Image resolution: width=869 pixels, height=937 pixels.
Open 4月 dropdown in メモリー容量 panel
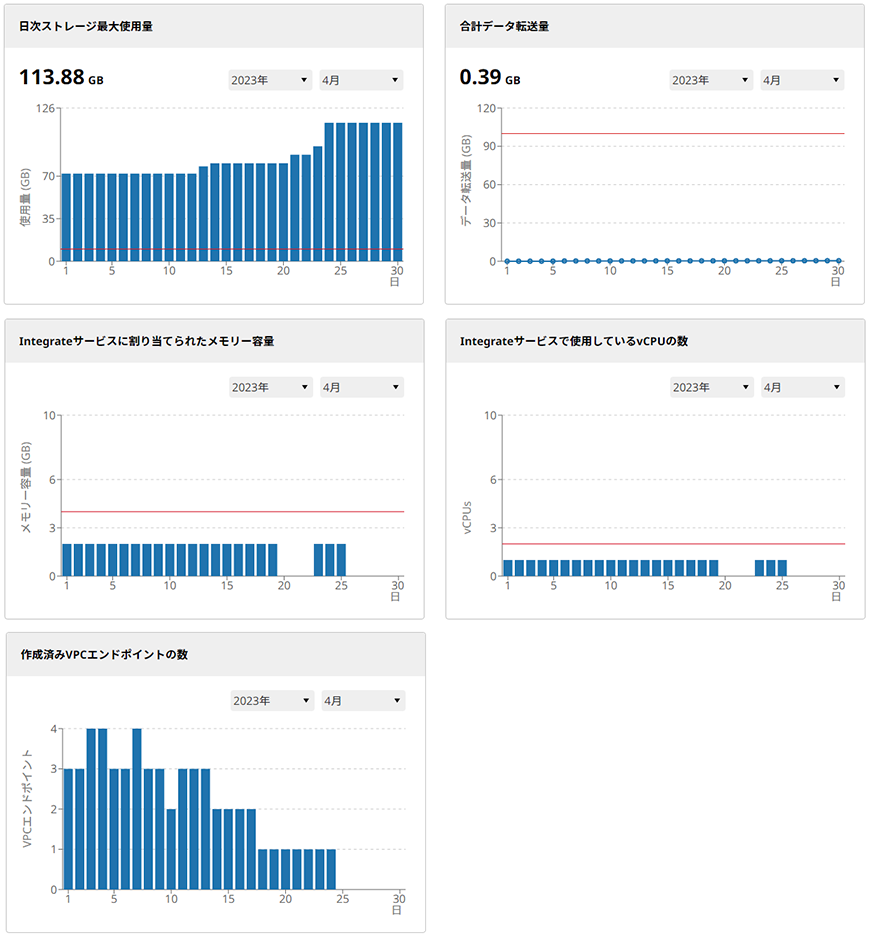click(x=360, y=387)
